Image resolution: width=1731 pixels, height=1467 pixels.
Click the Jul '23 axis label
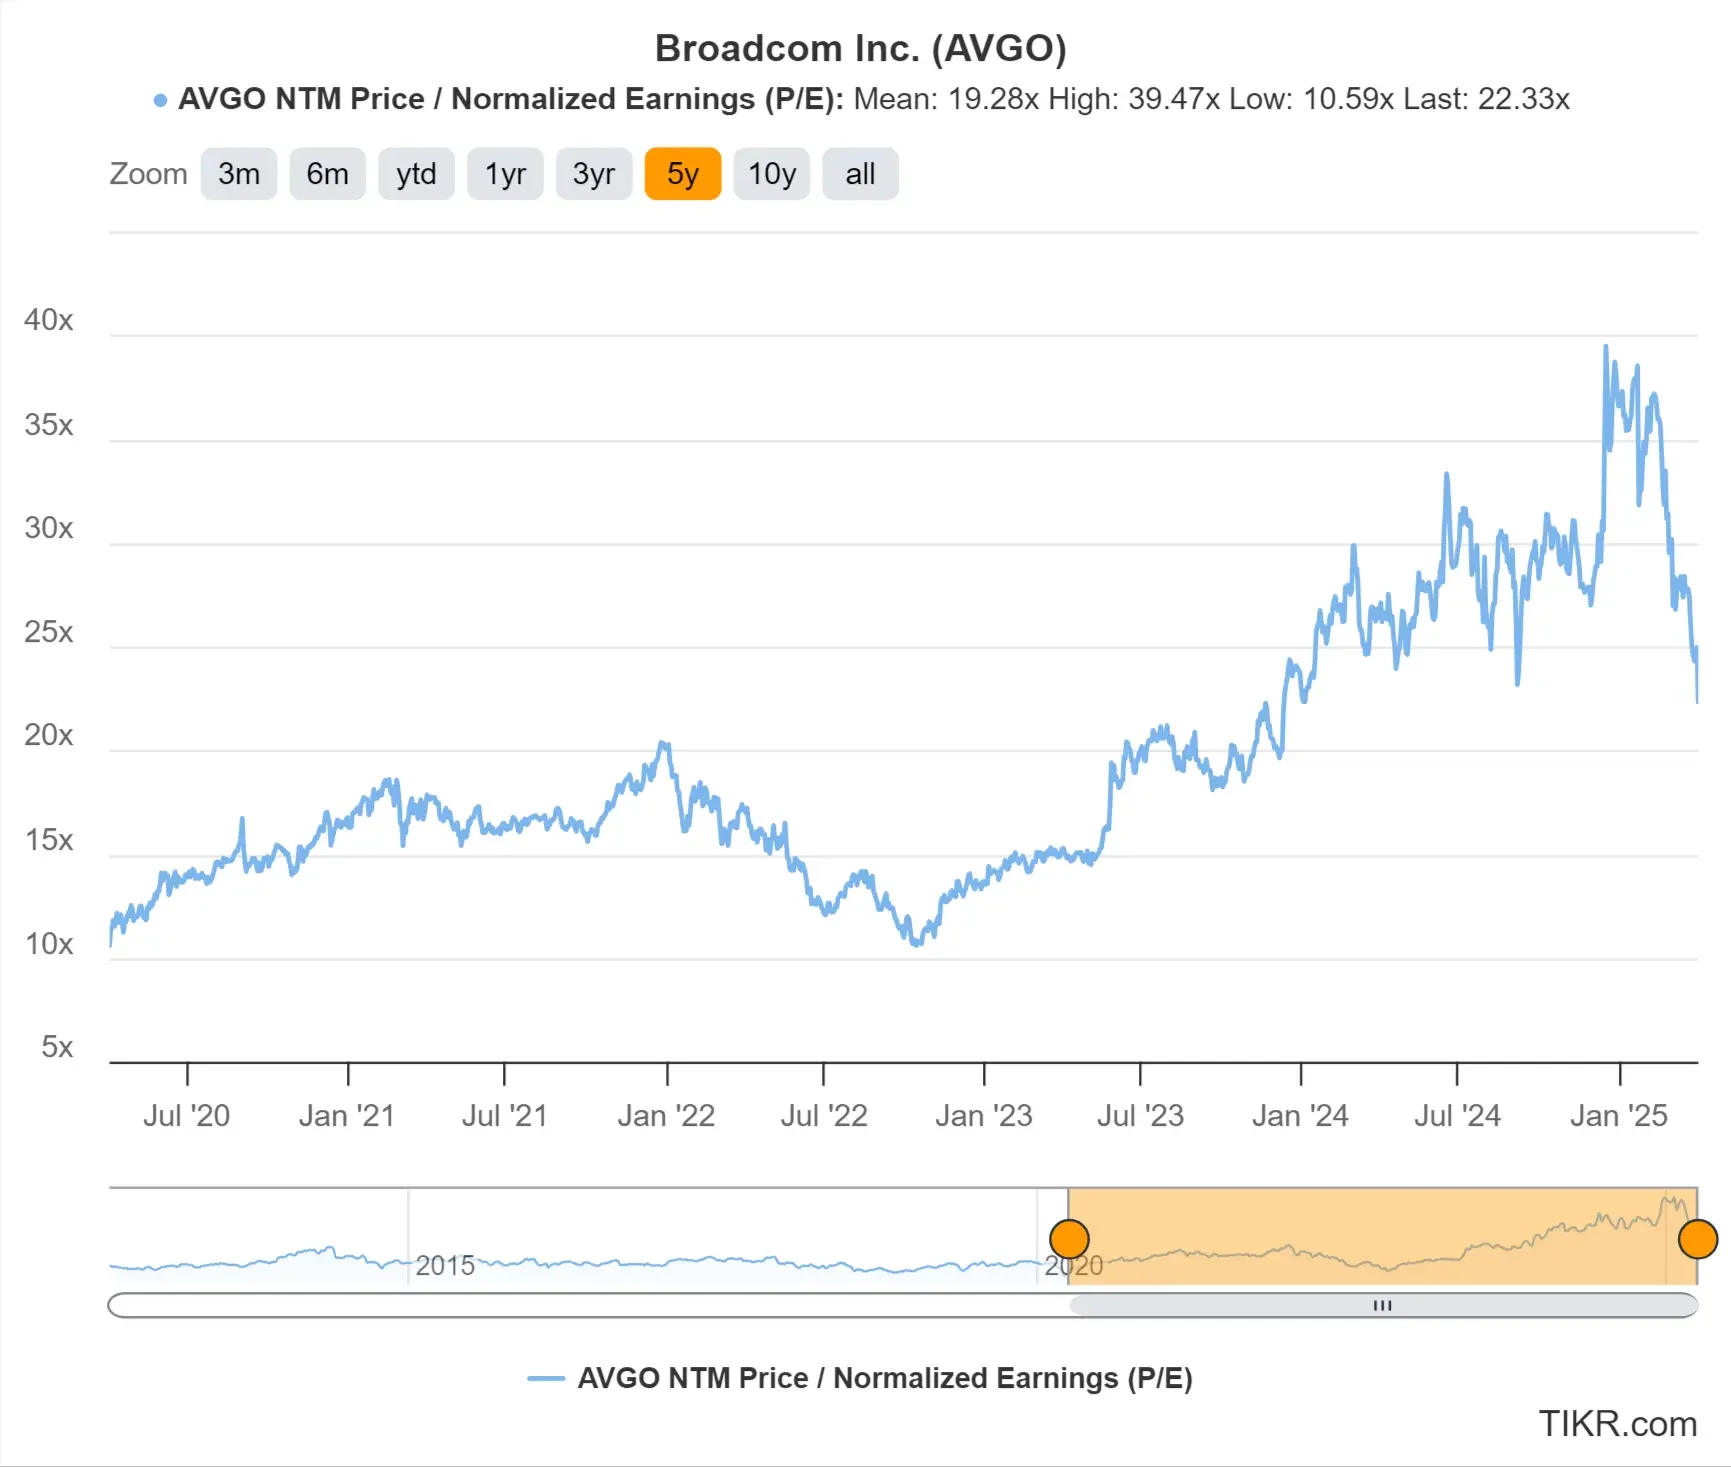1140,1115
